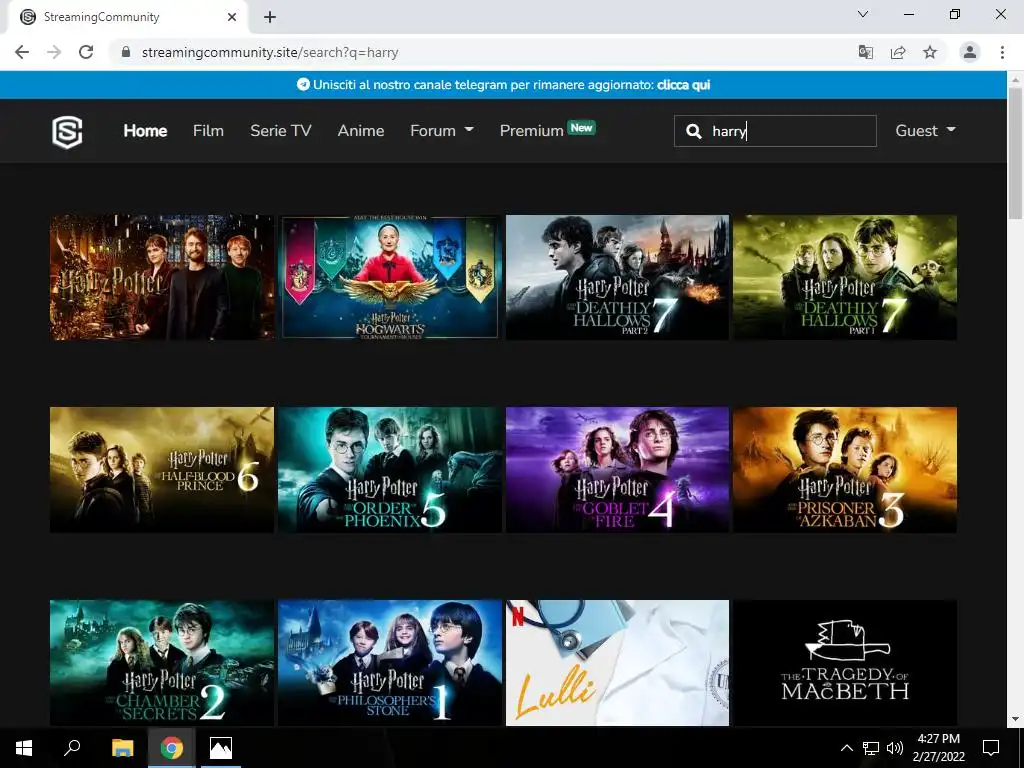Click the browser forward arrow

tap(54, 52)
